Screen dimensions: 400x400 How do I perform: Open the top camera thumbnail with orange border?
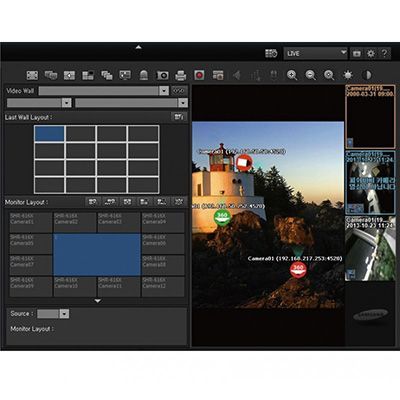[370, 117]
